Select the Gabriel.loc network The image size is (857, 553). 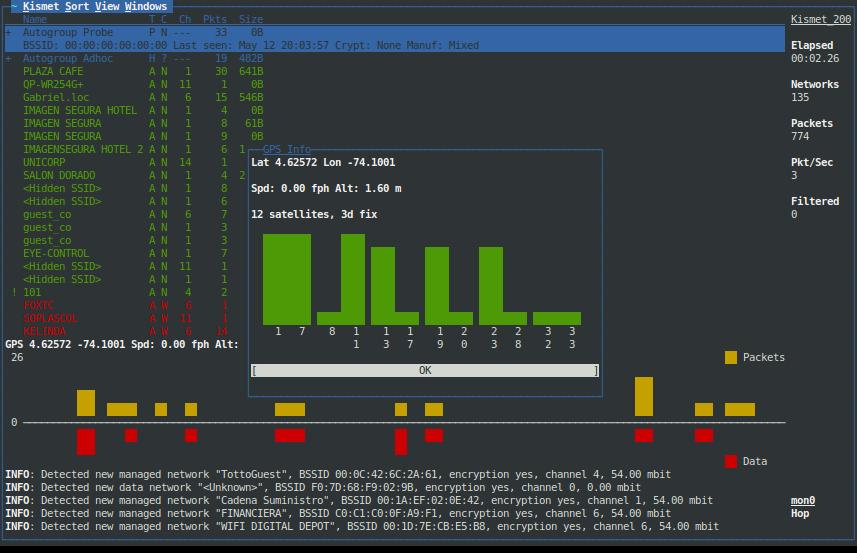point(56,97)
